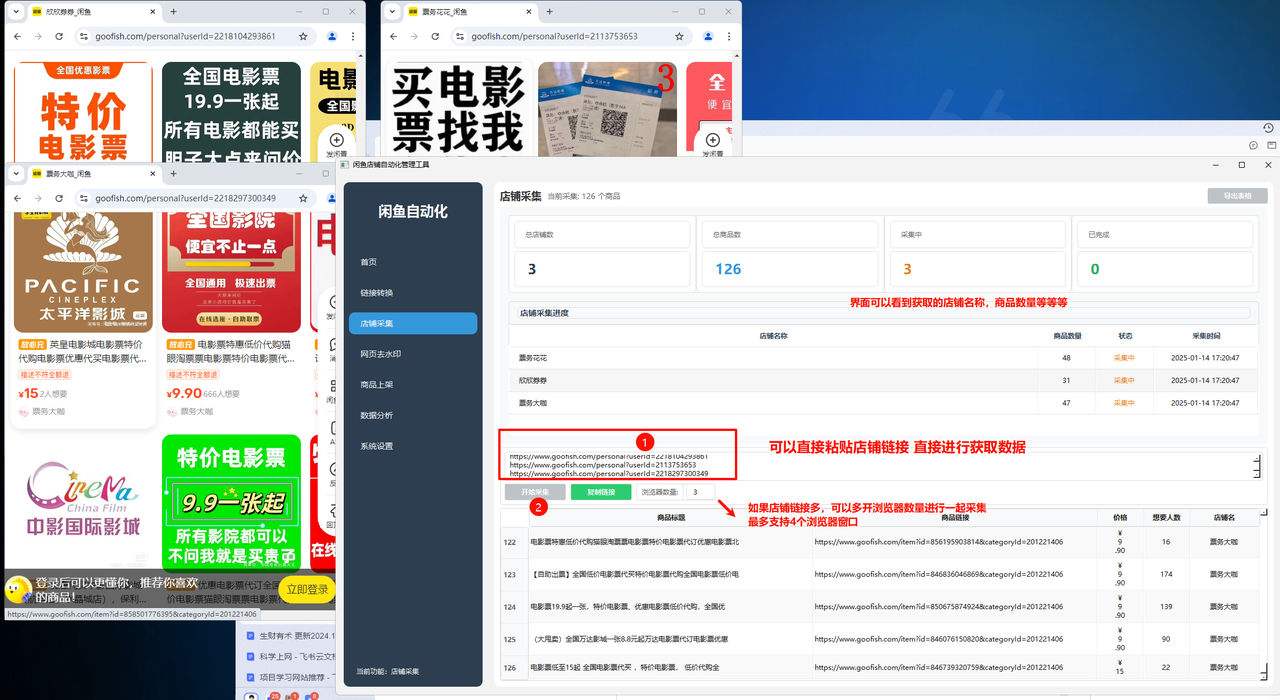This screenshot has height=700, width=1280.
Task: Go back in the 票务大咖 browser window
Action: click(x=16, y=198)
